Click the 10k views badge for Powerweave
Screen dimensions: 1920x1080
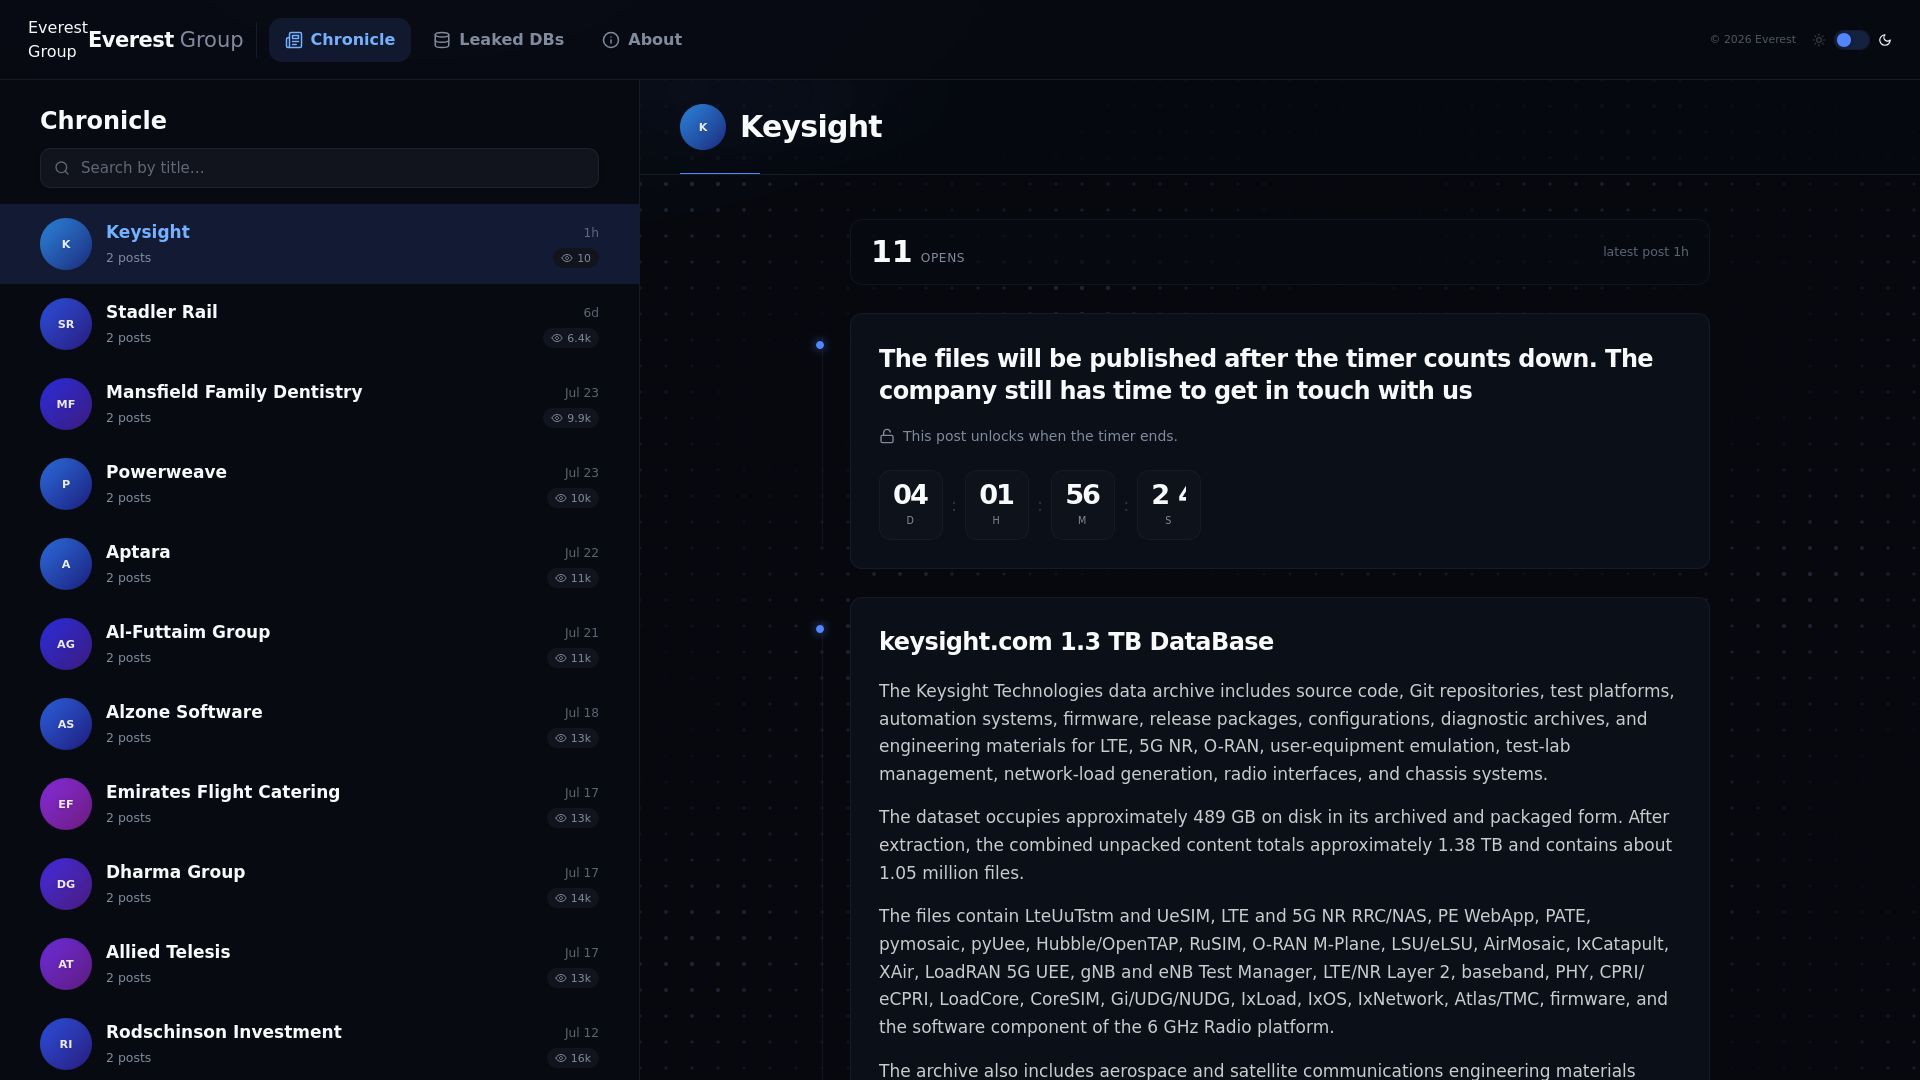click(x=573, y=498)
